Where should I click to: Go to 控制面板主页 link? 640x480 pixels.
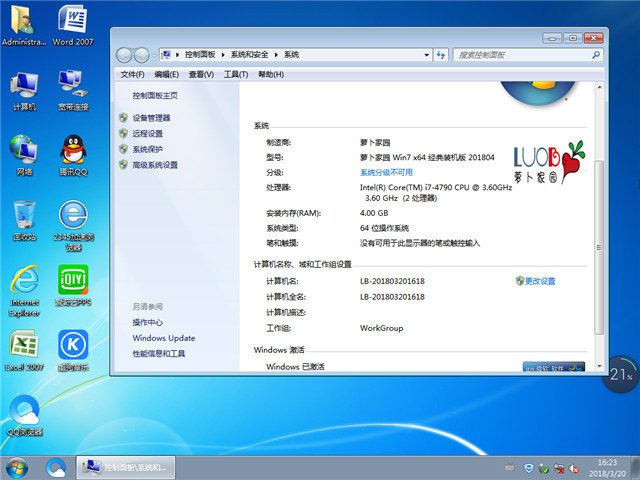[155, 96]
